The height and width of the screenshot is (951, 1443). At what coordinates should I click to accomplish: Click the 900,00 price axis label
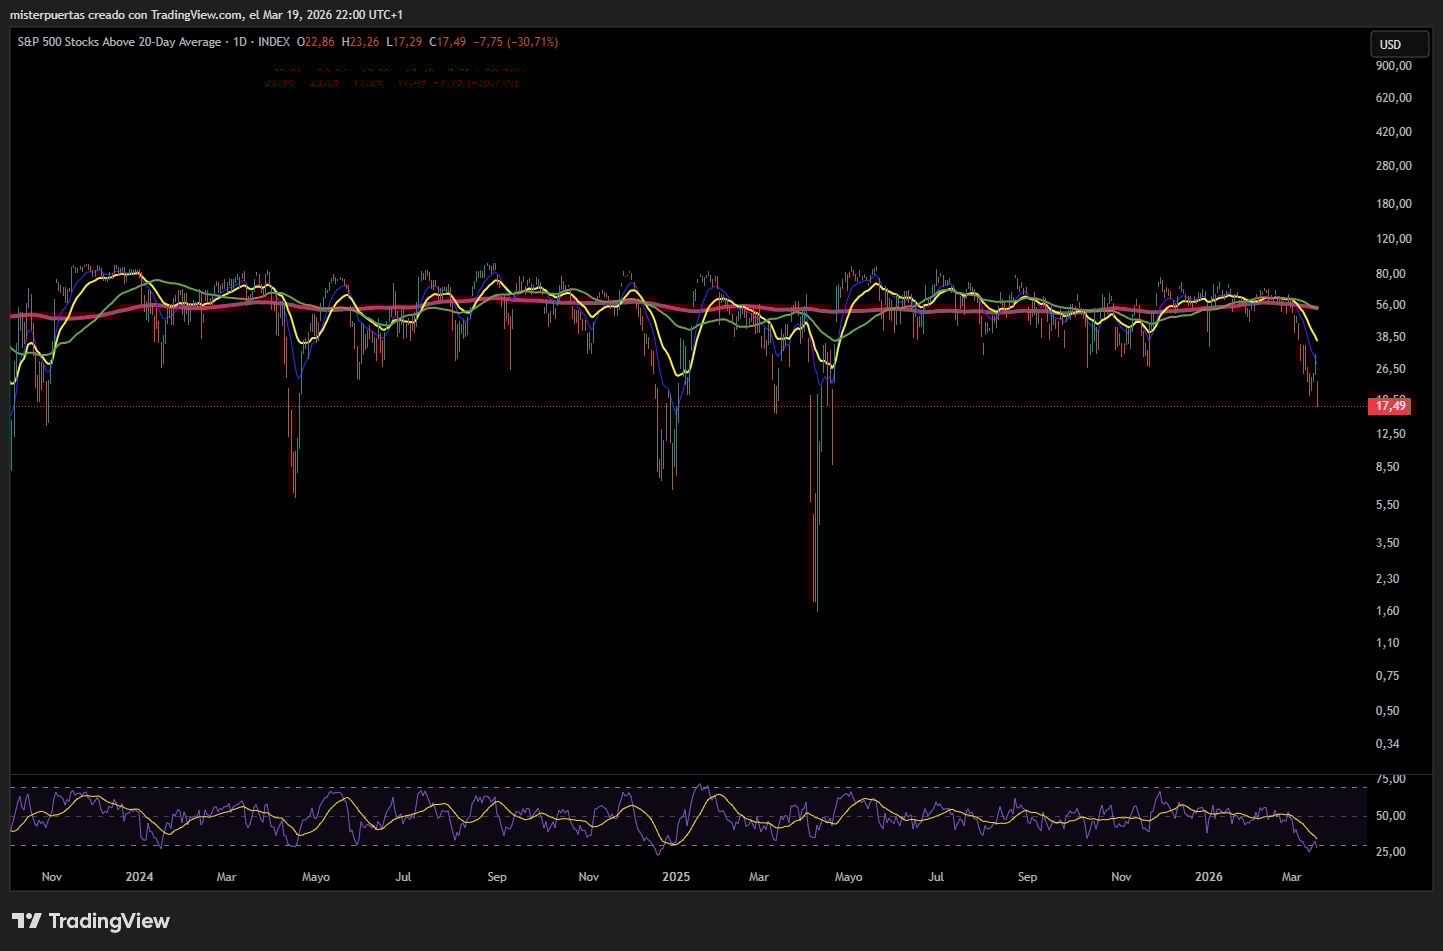[1394, 66]
